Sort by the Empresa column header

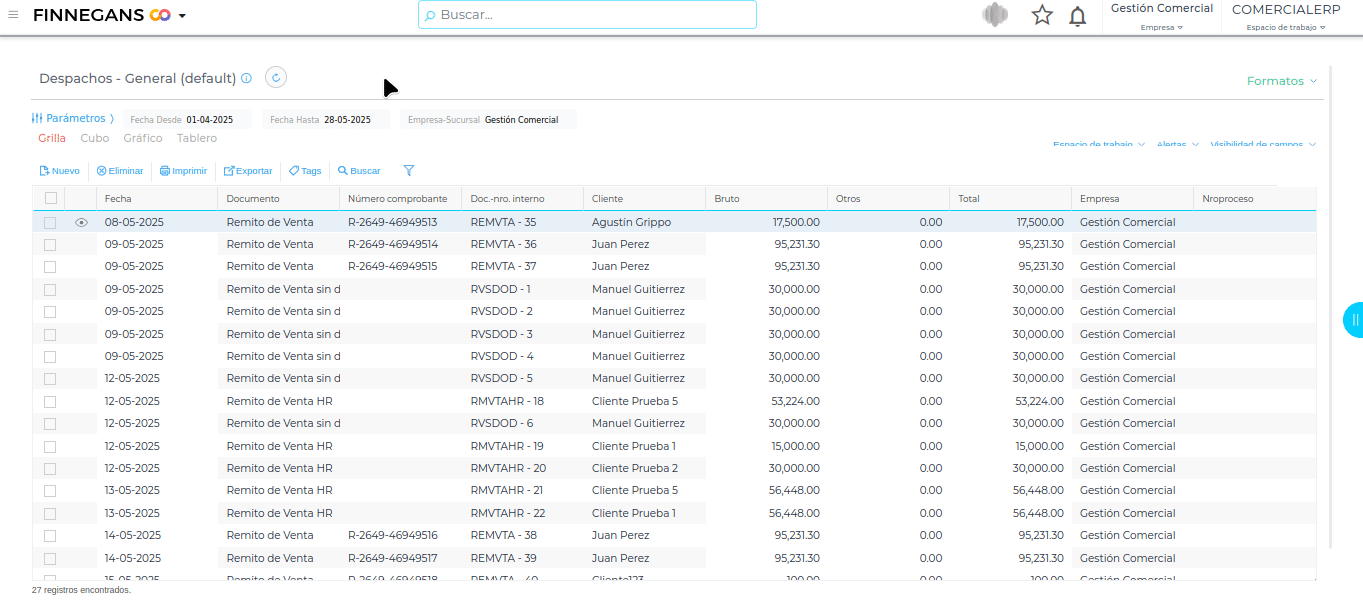[x=1133, y=198]
